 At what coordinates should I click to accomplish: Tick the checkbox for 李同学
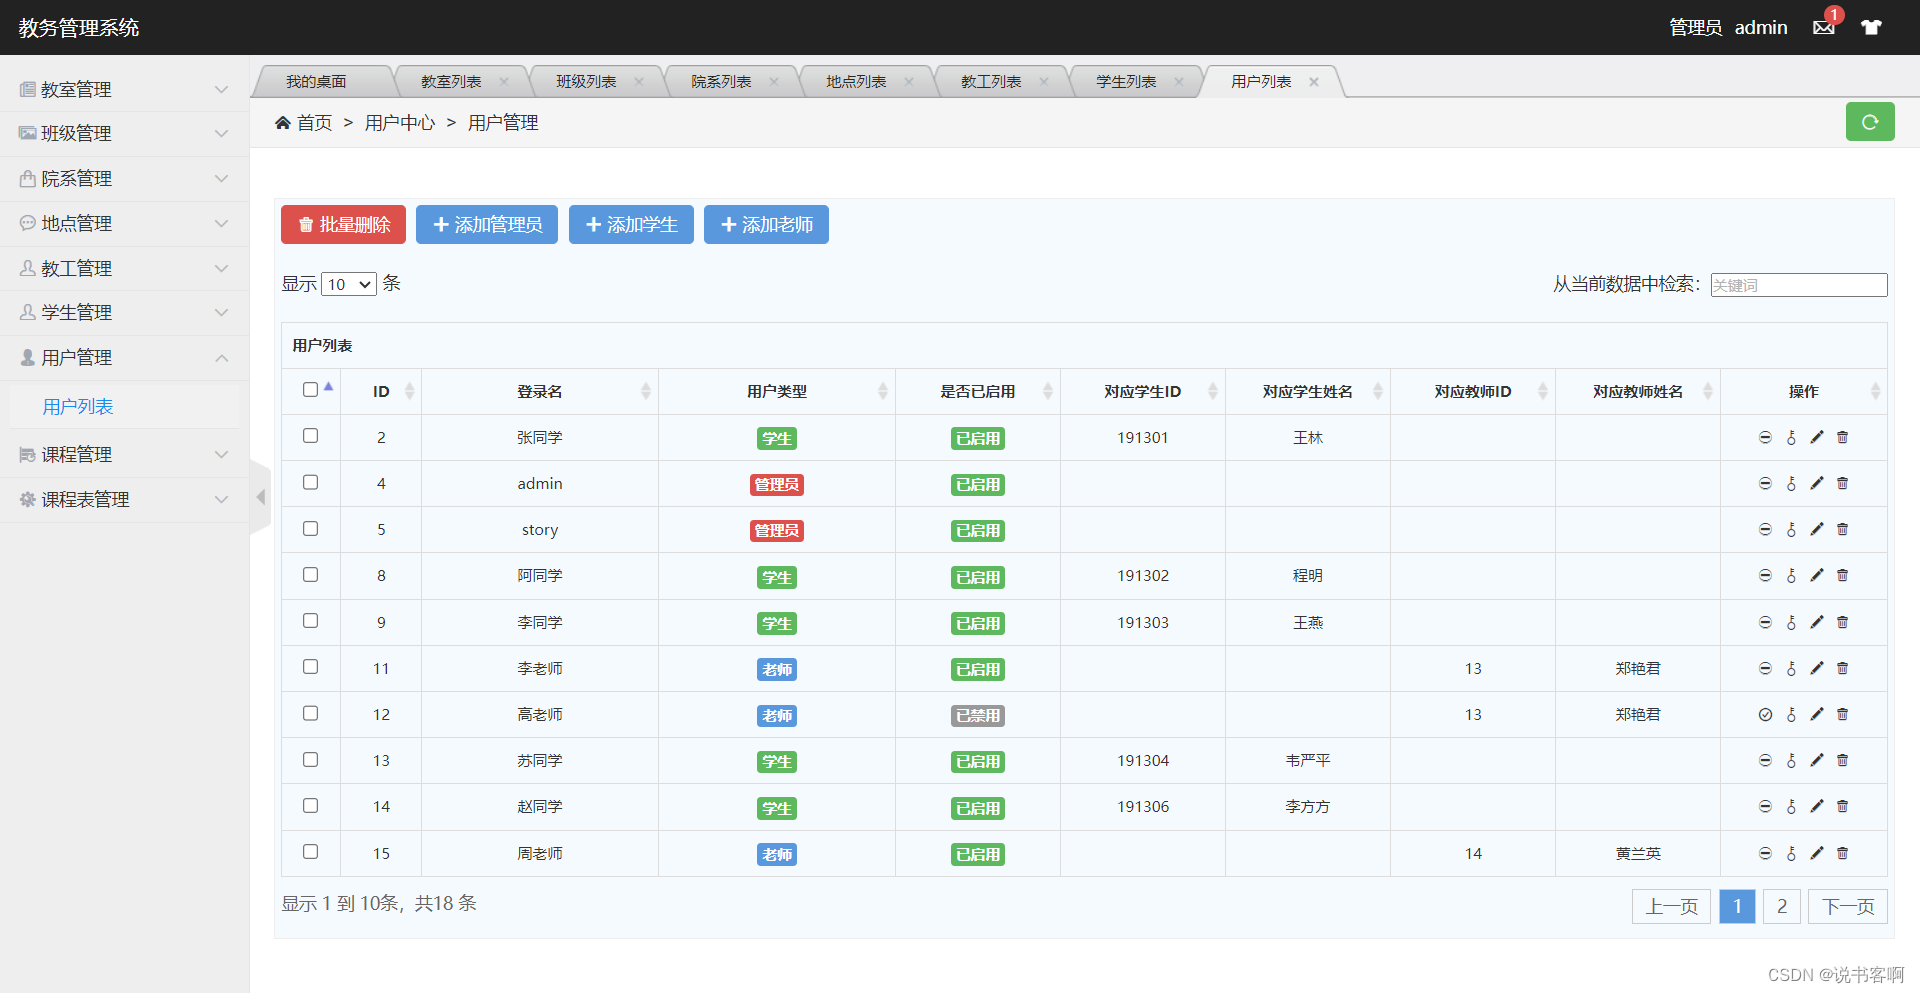point(310,621)
